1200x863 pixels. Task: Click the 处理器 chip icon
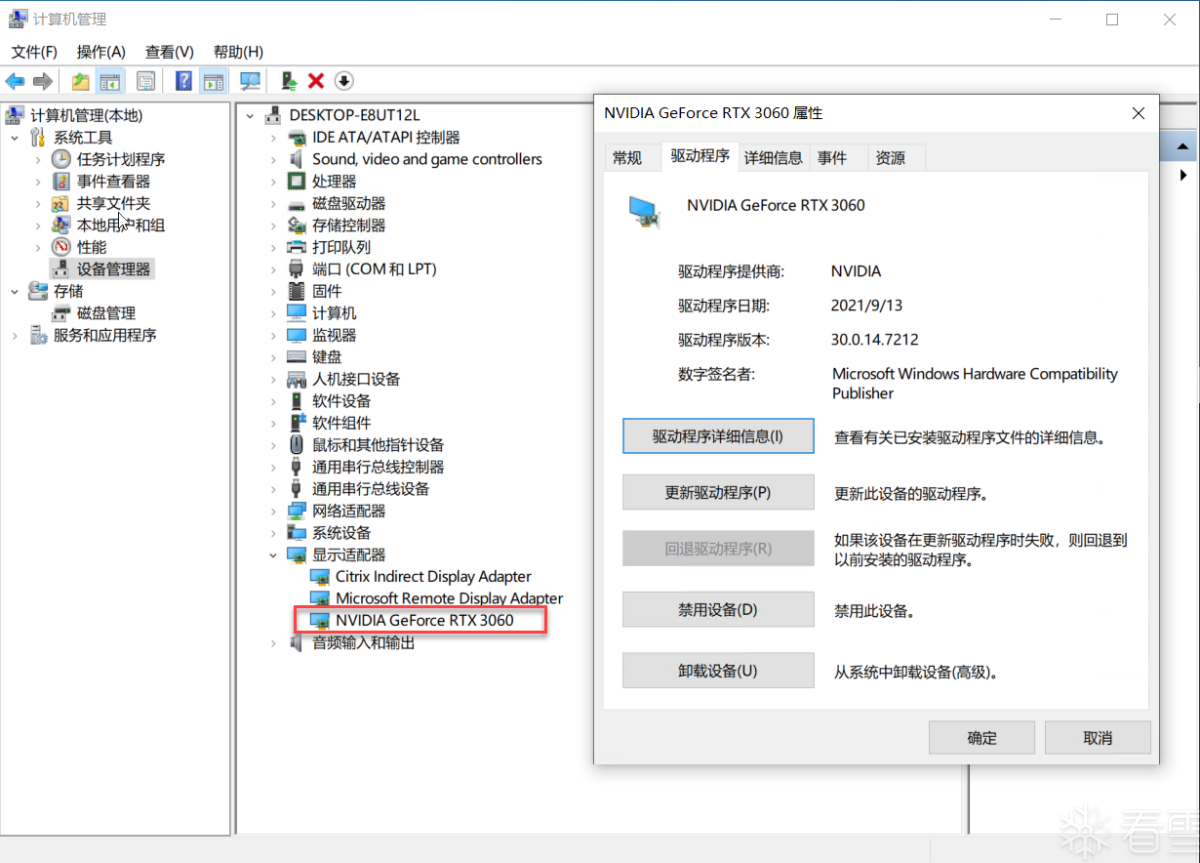[x=296, y=181]
